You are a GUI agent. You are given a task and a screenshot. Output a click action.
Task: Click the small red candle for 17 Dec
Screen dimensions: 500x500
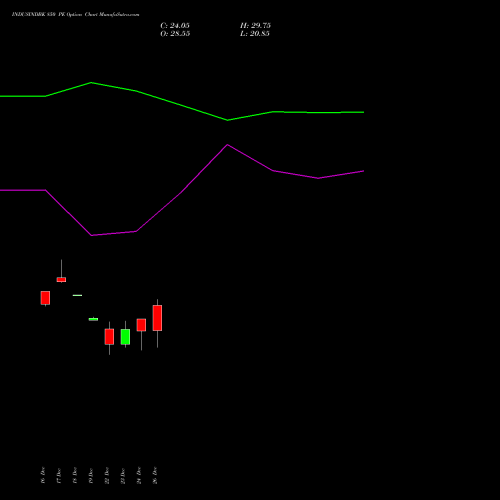(x=61, y=280)
